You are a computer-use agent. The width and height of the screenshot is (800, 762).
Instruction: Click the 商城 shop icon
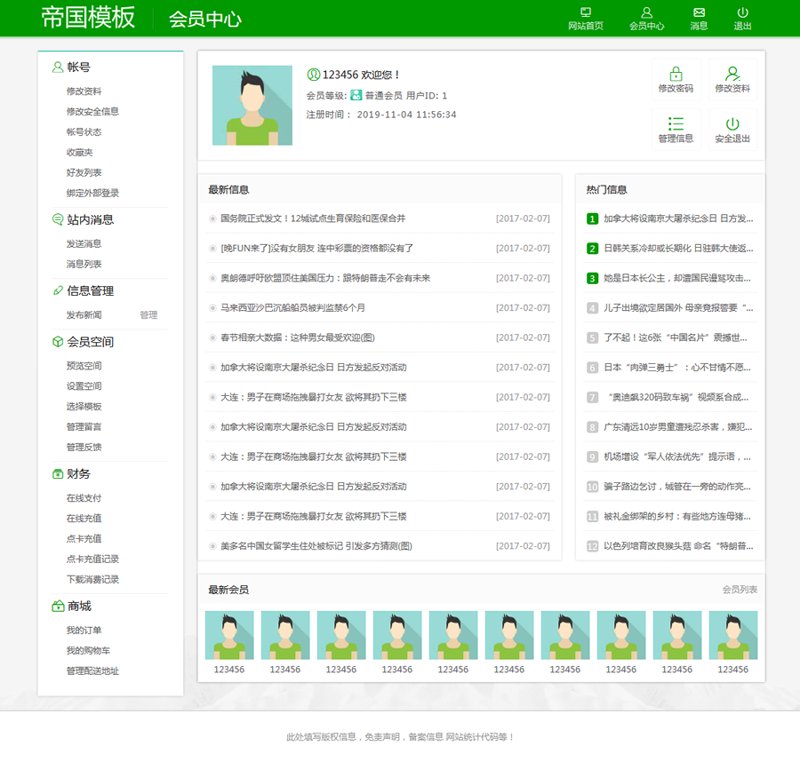click(57, 606)
